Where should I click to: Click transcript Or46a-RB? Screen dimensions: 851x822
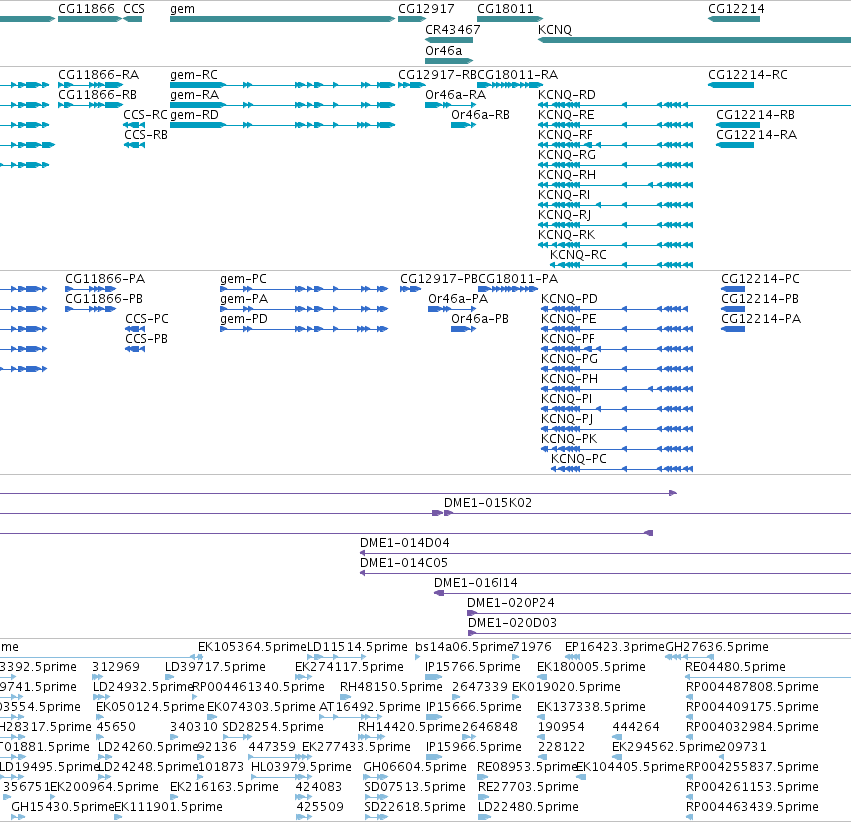click(x=463, y=125)
